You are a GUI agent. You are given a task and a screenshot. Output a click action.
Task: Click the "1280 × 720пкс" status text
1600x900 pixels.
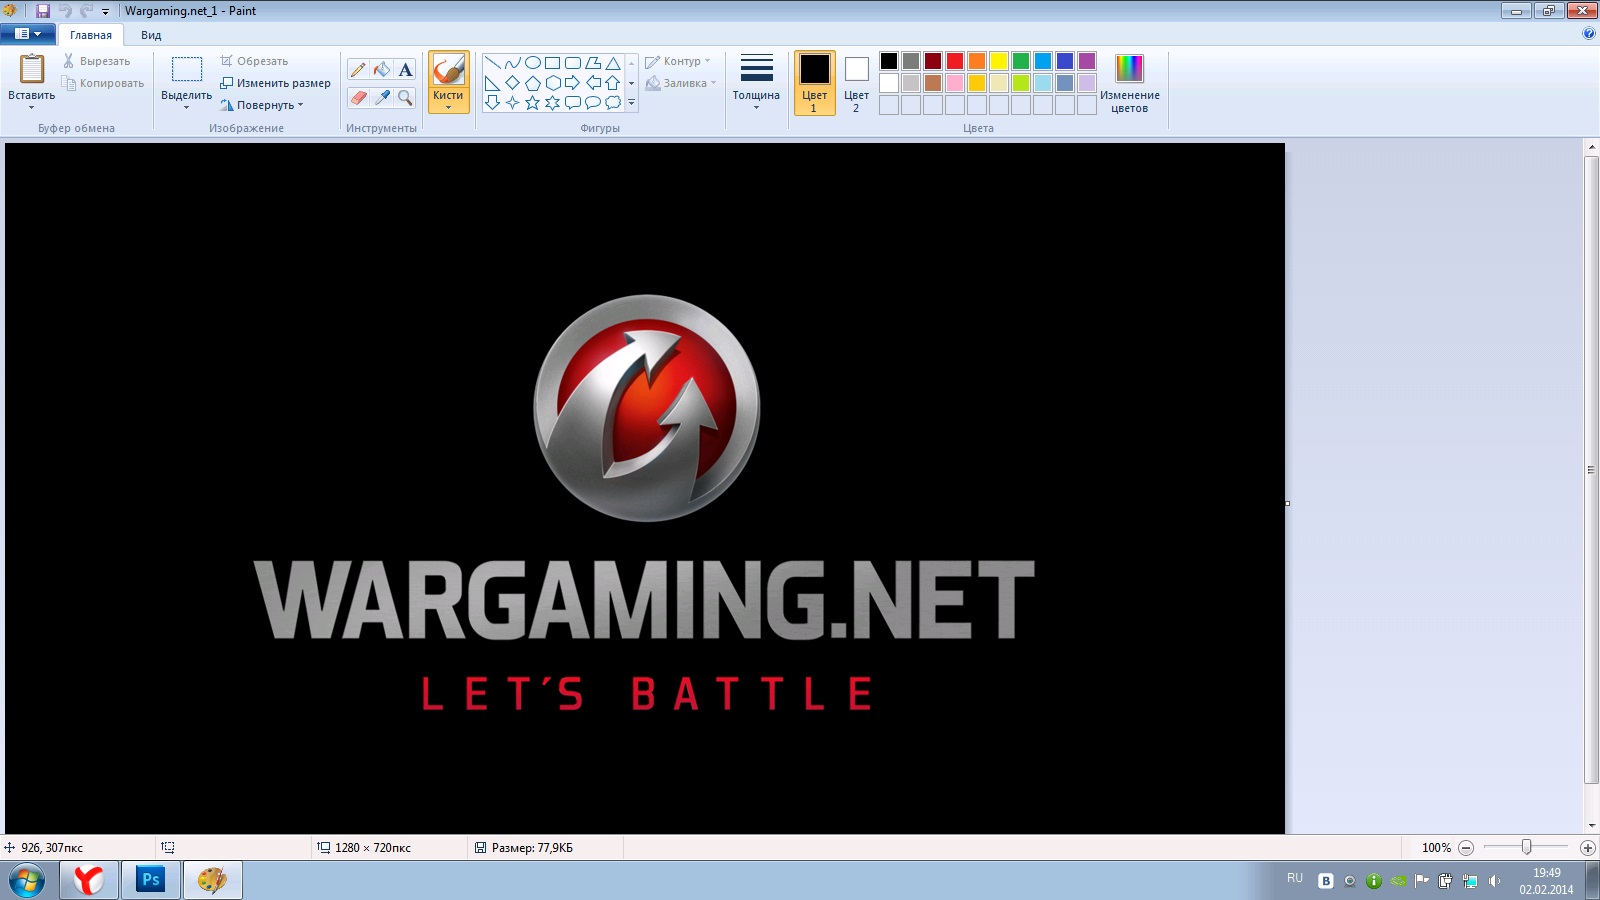(373, 848)
